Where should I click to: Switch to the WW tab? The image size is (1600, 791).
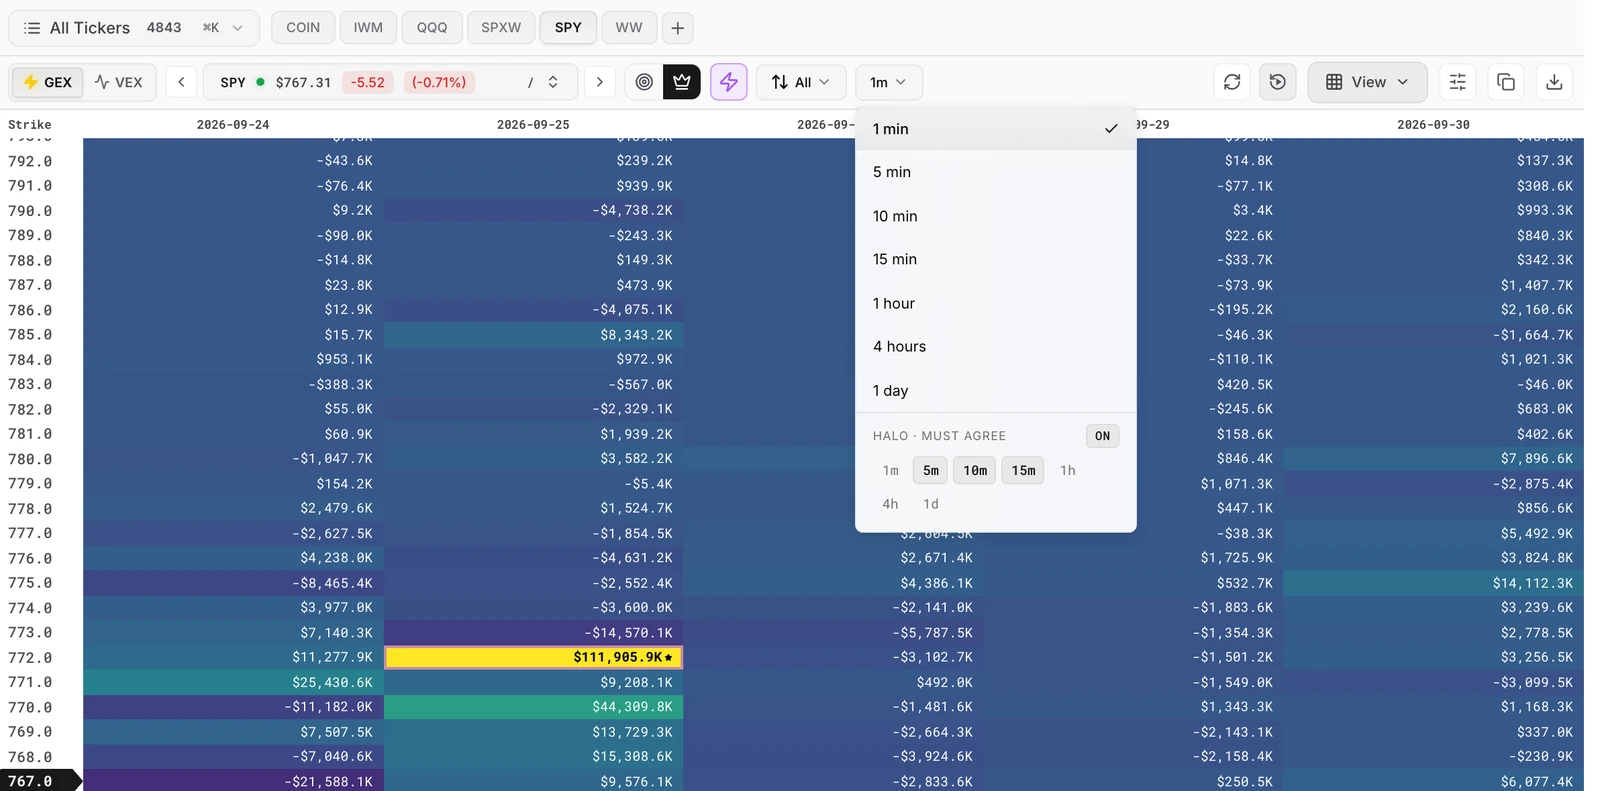[629, 28]
